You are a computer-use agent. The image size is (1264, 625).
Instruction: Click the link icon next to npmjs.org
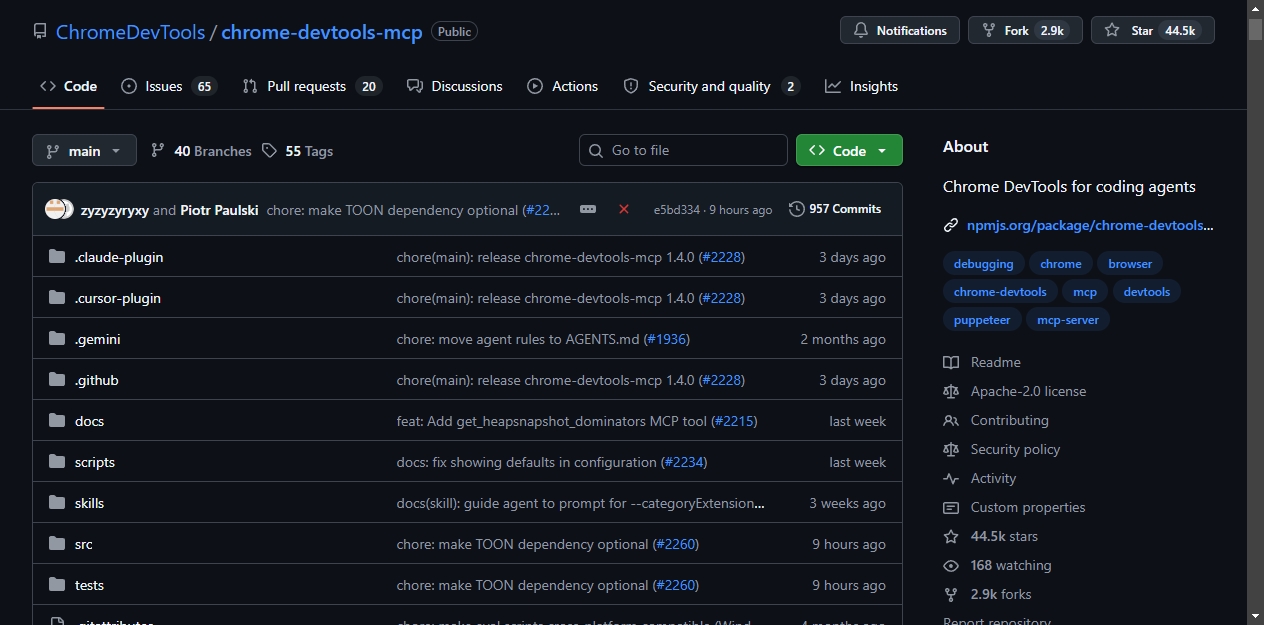click(951, 225)
